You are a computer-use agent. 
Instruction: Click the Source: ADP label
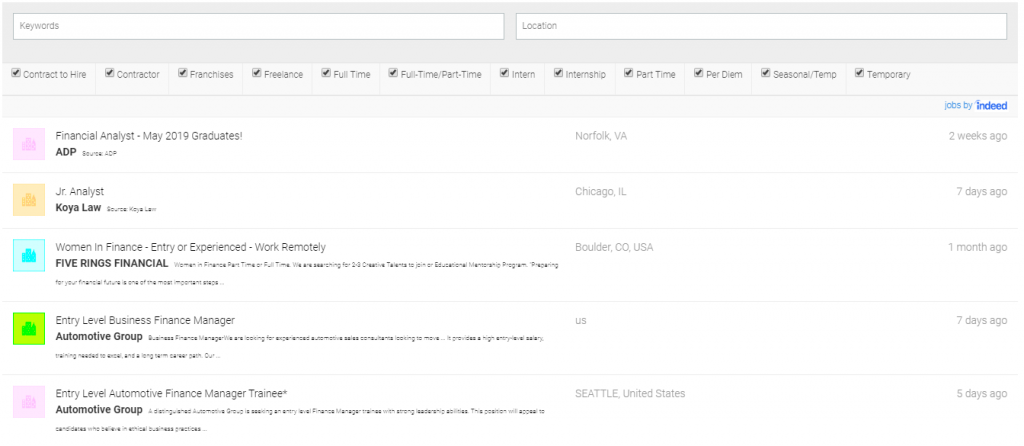pos(99,153)
